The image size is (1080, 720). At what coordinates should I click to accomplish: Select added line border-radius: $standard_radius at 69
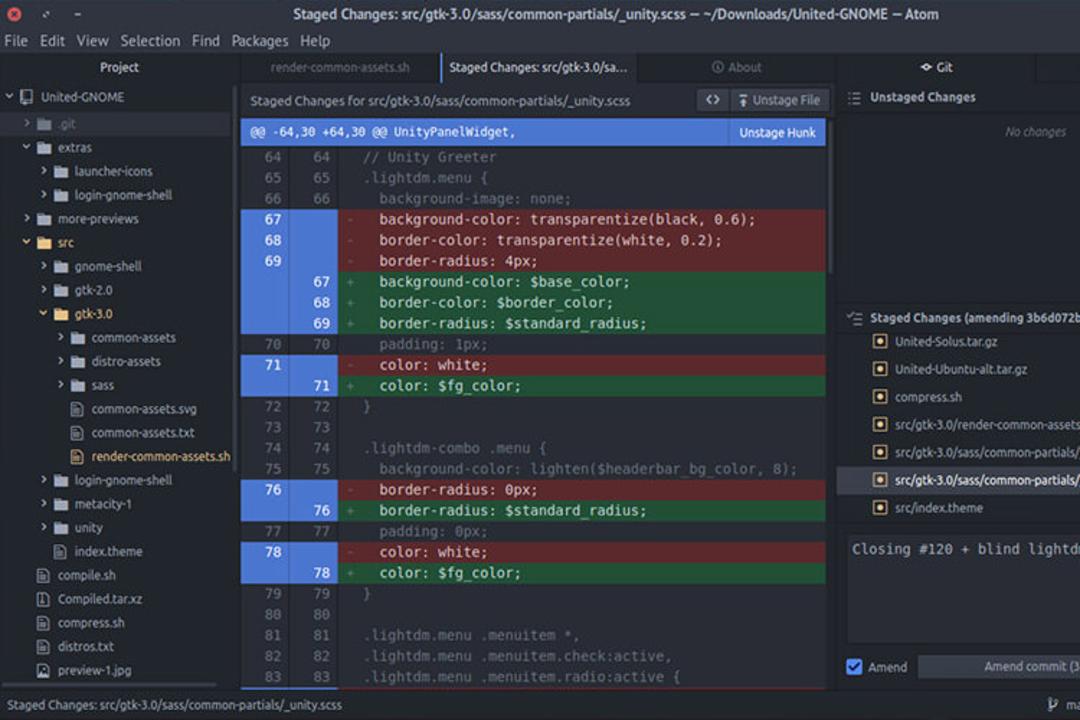(533, 324)
